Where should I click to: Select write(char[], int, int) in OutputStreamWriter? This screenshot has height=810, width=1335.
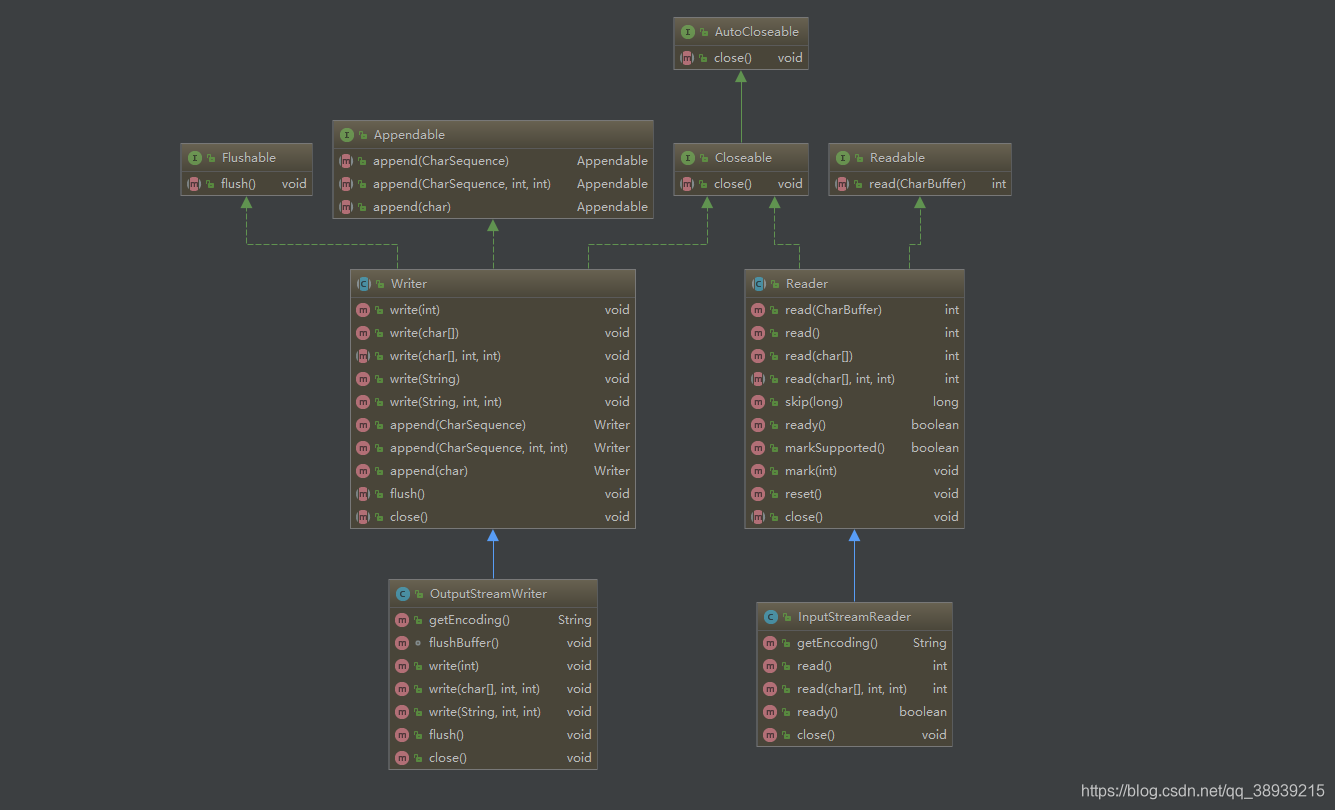tap(493, 689)
